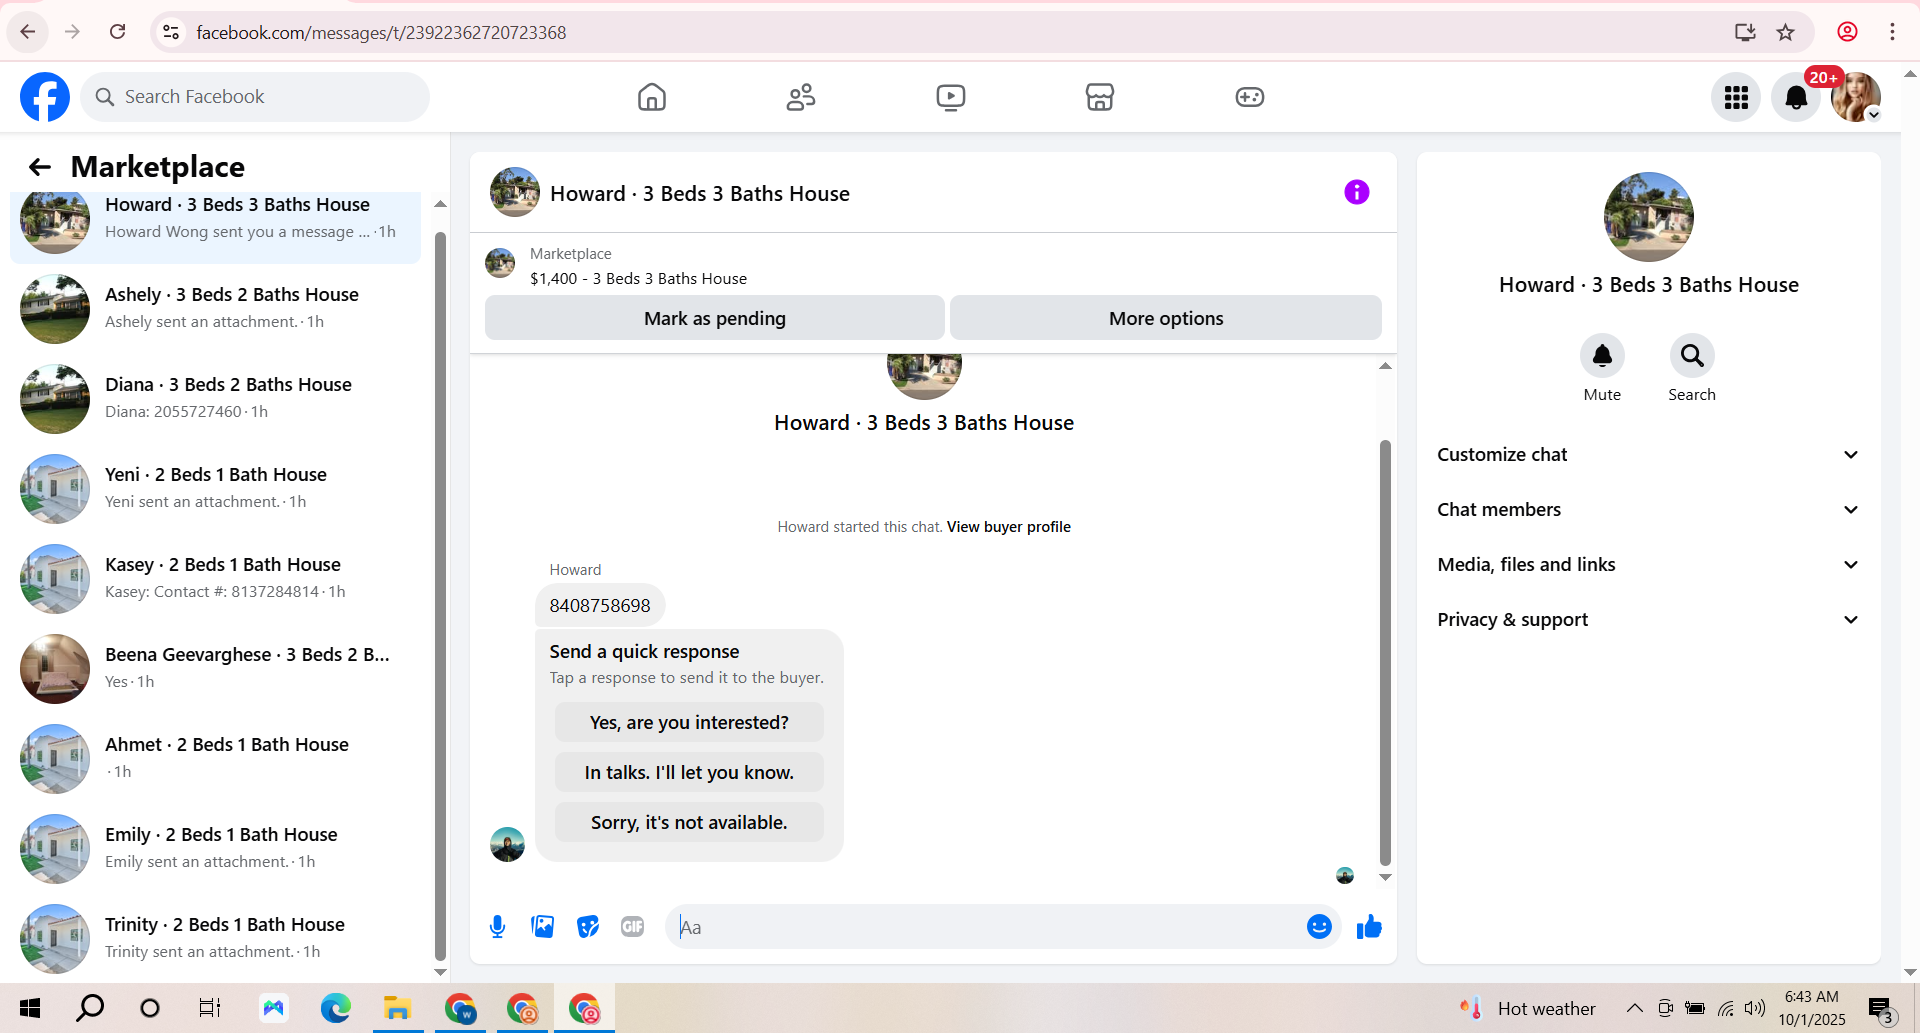1920x1033 pixels.
Task: Open the taskbar search magnifier
Action: pyautogui.click(x=90, y=1008)
